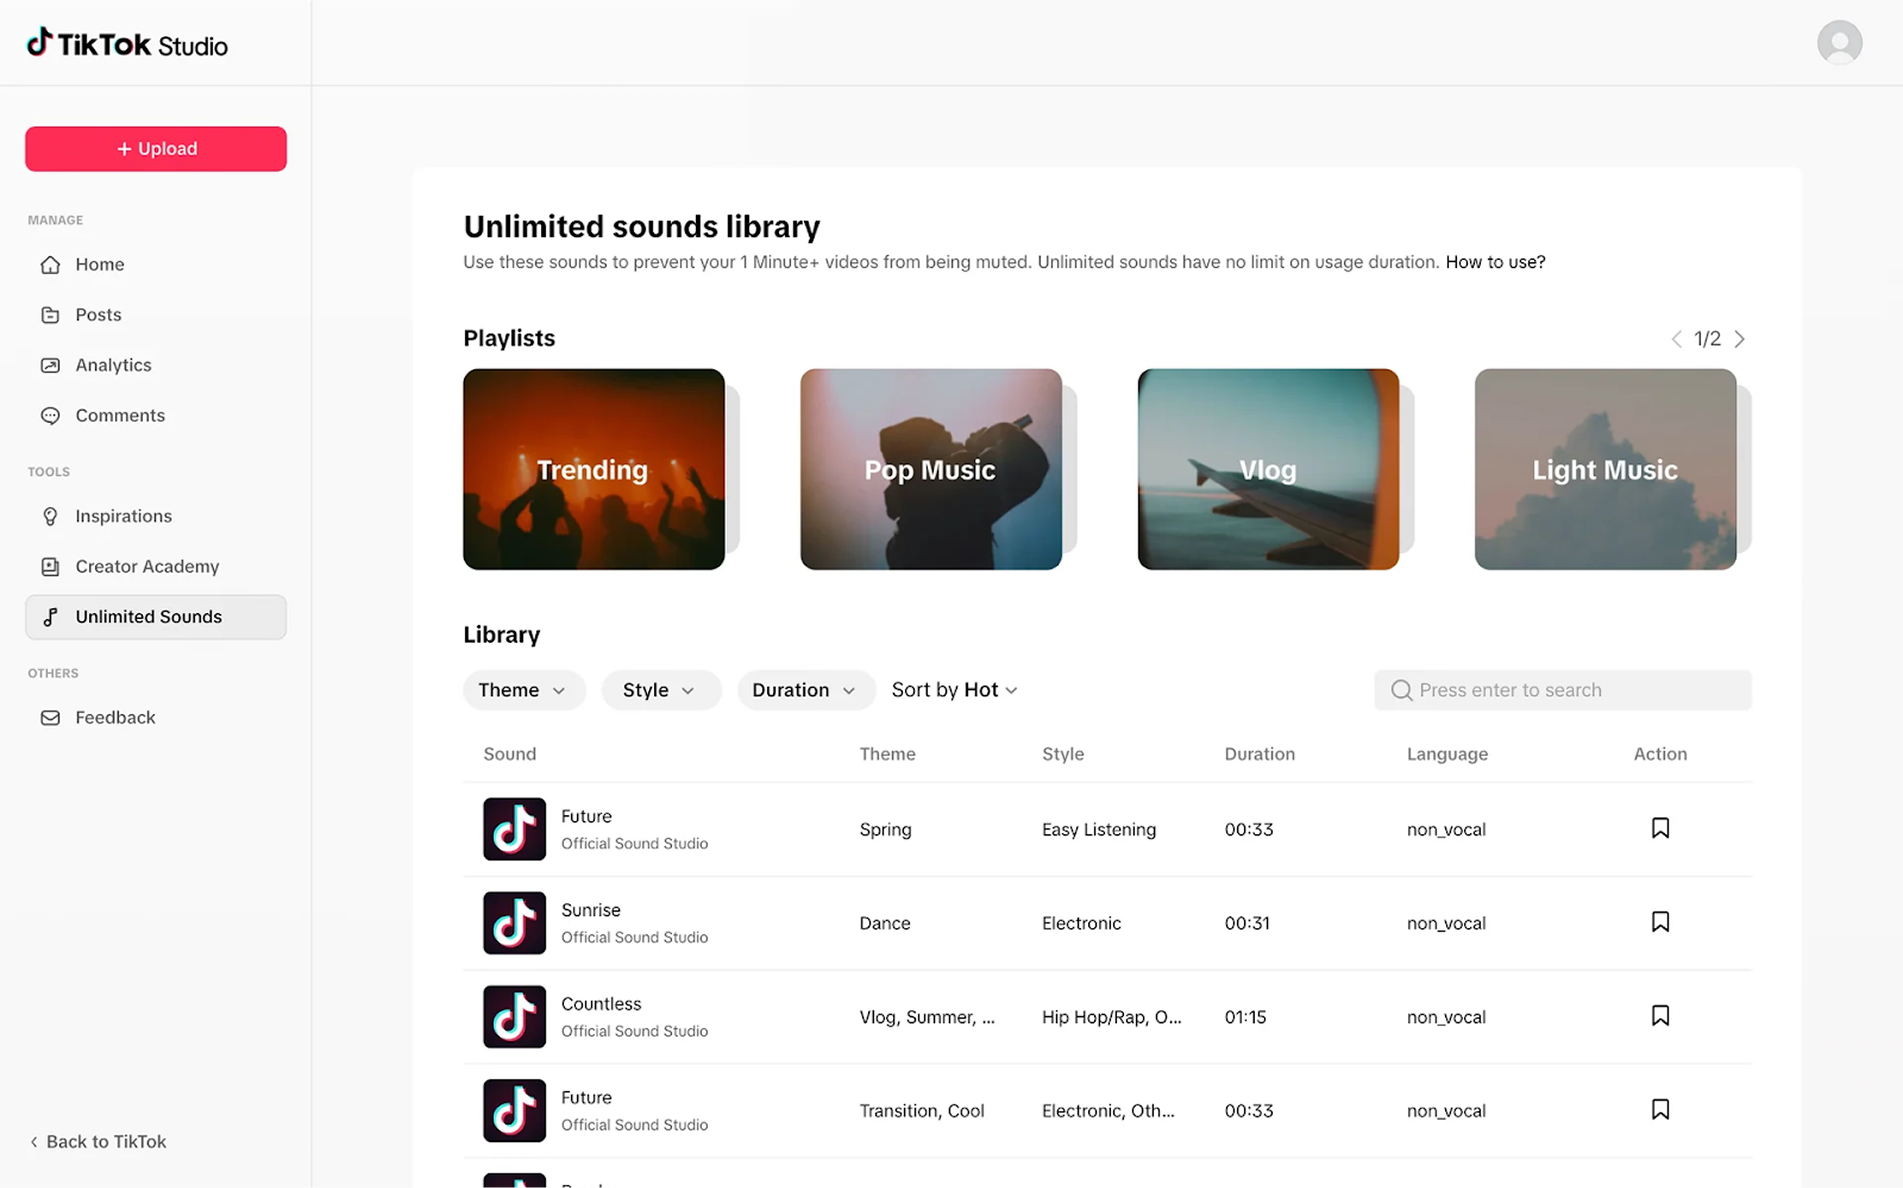1903x1188 pixels.
Task: Open the How to use? link
Action: point(1495,262)
